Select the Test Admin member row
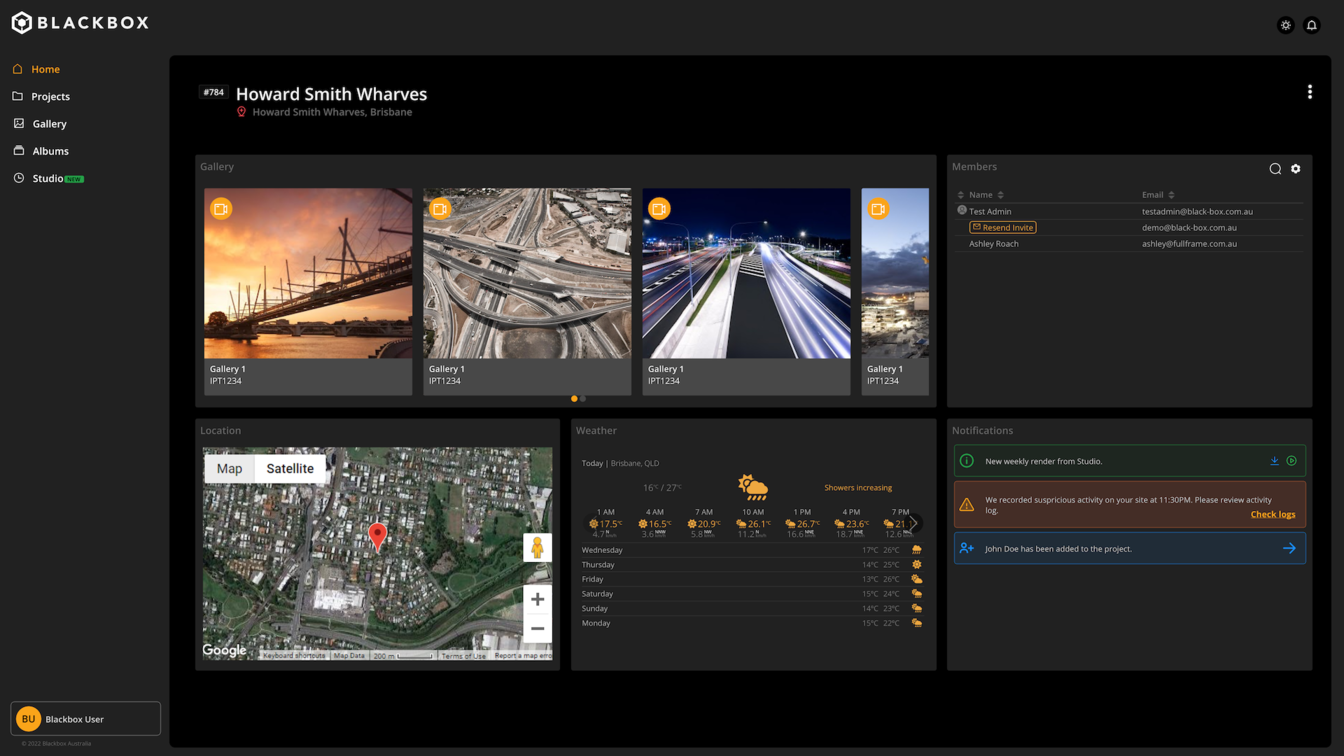The image size is (1344, 756). tap(1129, 211)
